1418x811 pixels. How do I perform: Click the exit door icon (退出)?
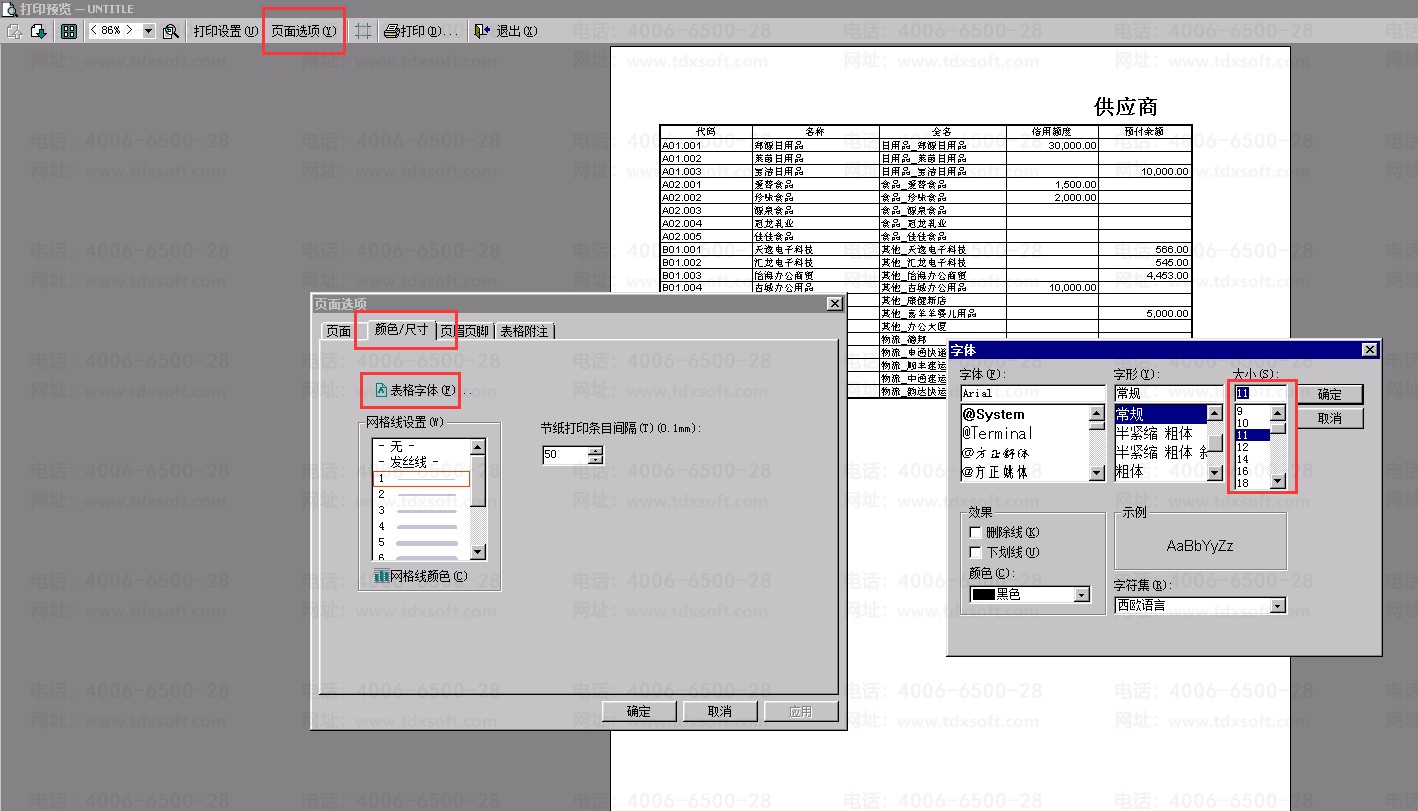pos(483,31)
